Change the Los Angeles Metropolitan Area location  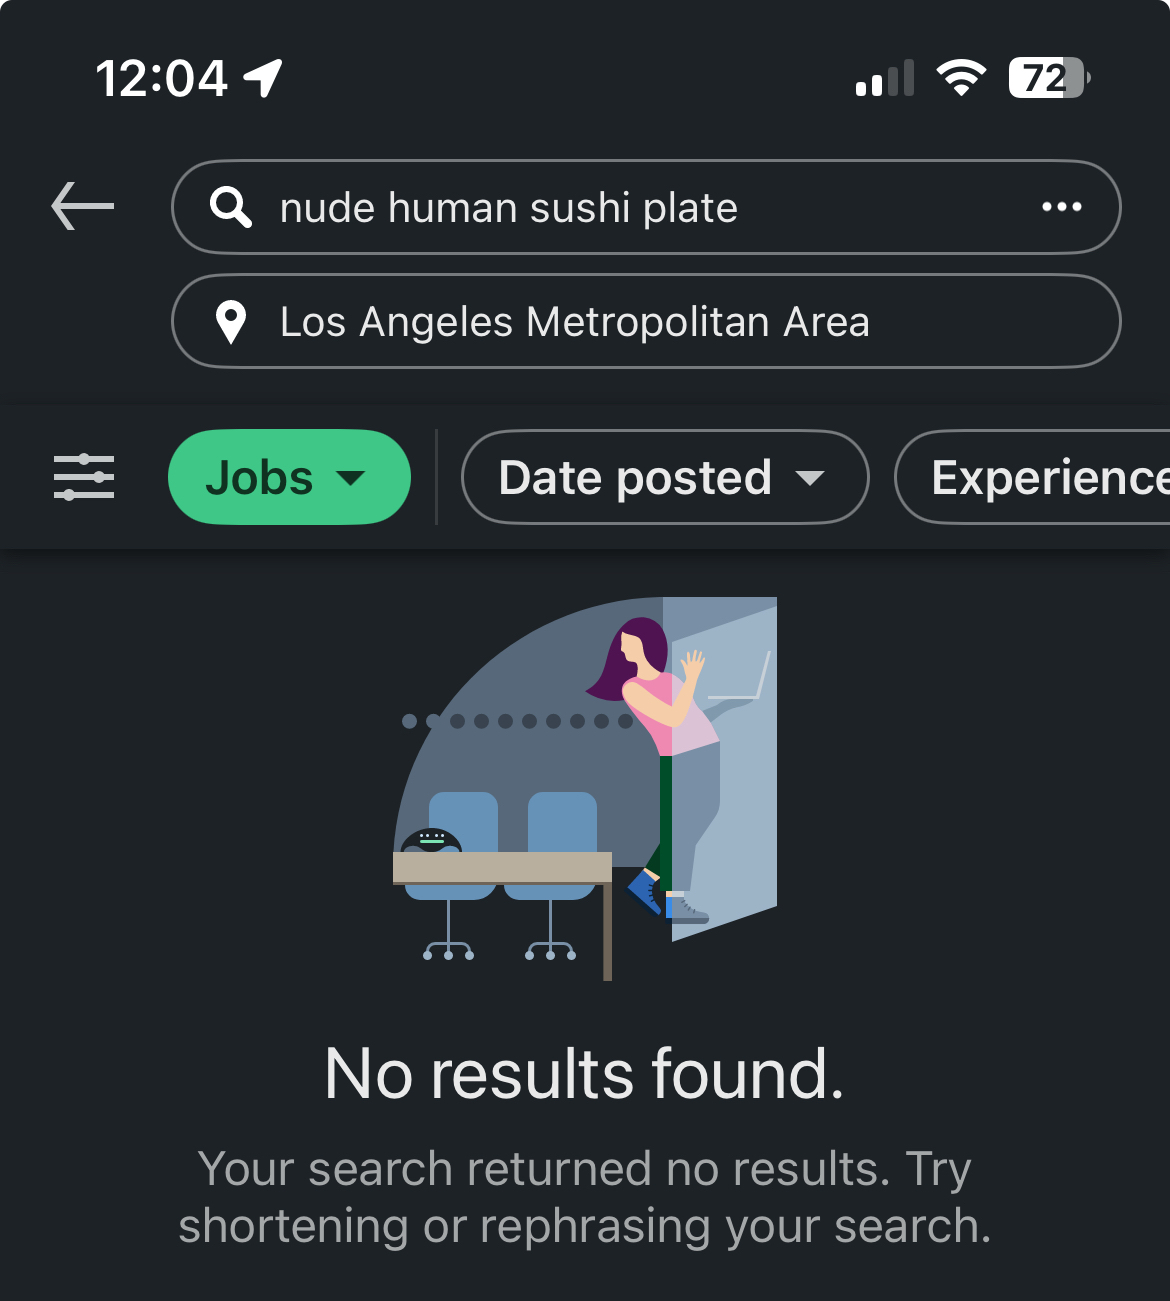click(x=574, y=322)
